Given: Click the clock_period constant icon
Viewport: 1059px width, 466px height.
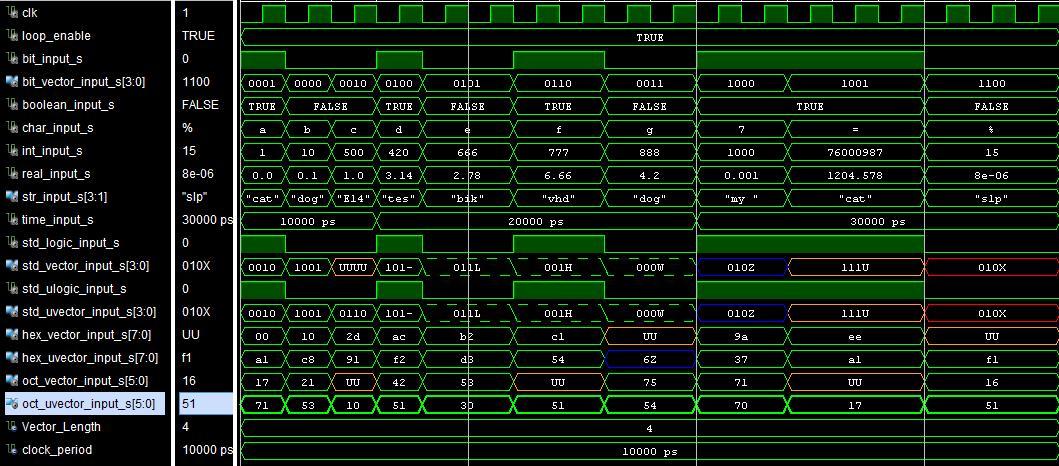Looking at the screenshot, I should pyautogui.click(x=12, y=450).
